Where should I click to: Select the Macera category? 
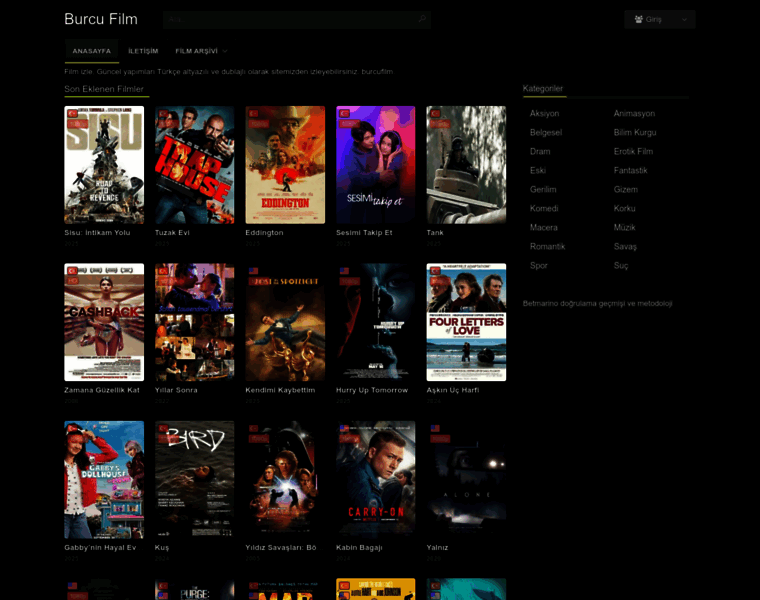point(543,227)
